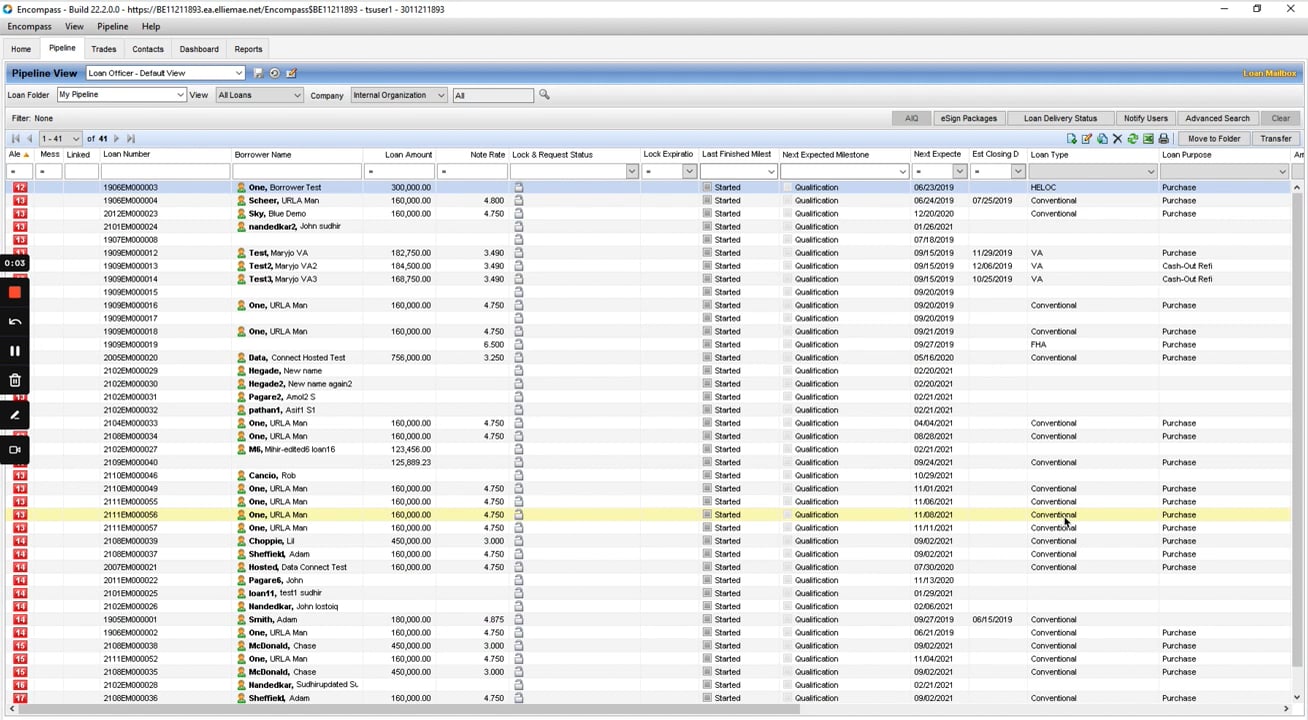Export pipeline to Excel icon
Image resolution: width=1308 pixels, height=720 pixels.
(x=1148, y=139)
